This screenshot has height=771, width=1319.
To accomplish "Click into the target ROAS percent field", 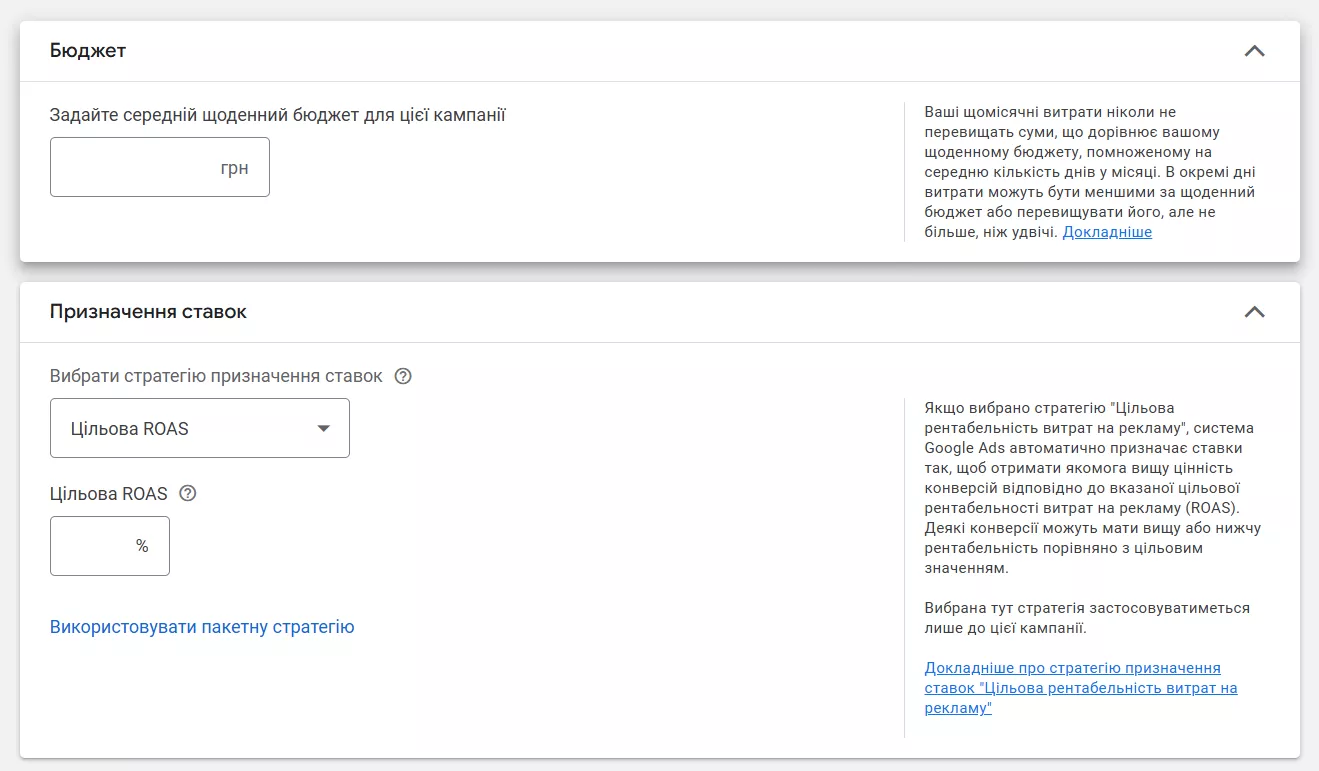I will pos(92,546).
